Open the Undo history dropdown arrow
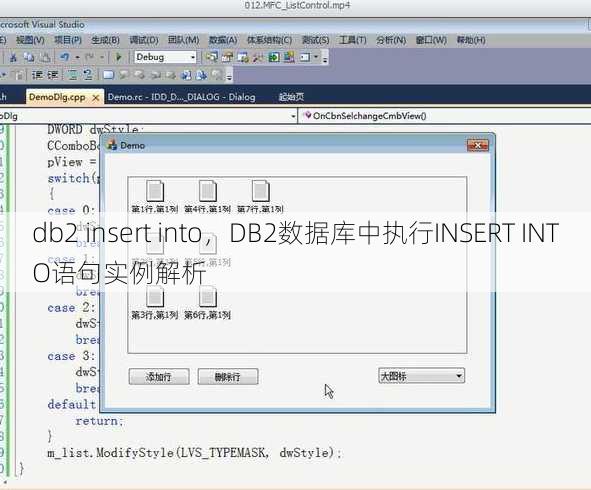Image resolution: width=591 pixels, height=490 pixels. point(77,57)
